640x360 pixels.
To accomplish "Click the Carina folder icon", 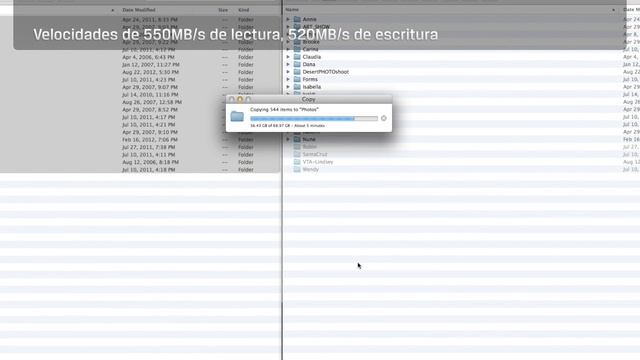I will [297, 49].
